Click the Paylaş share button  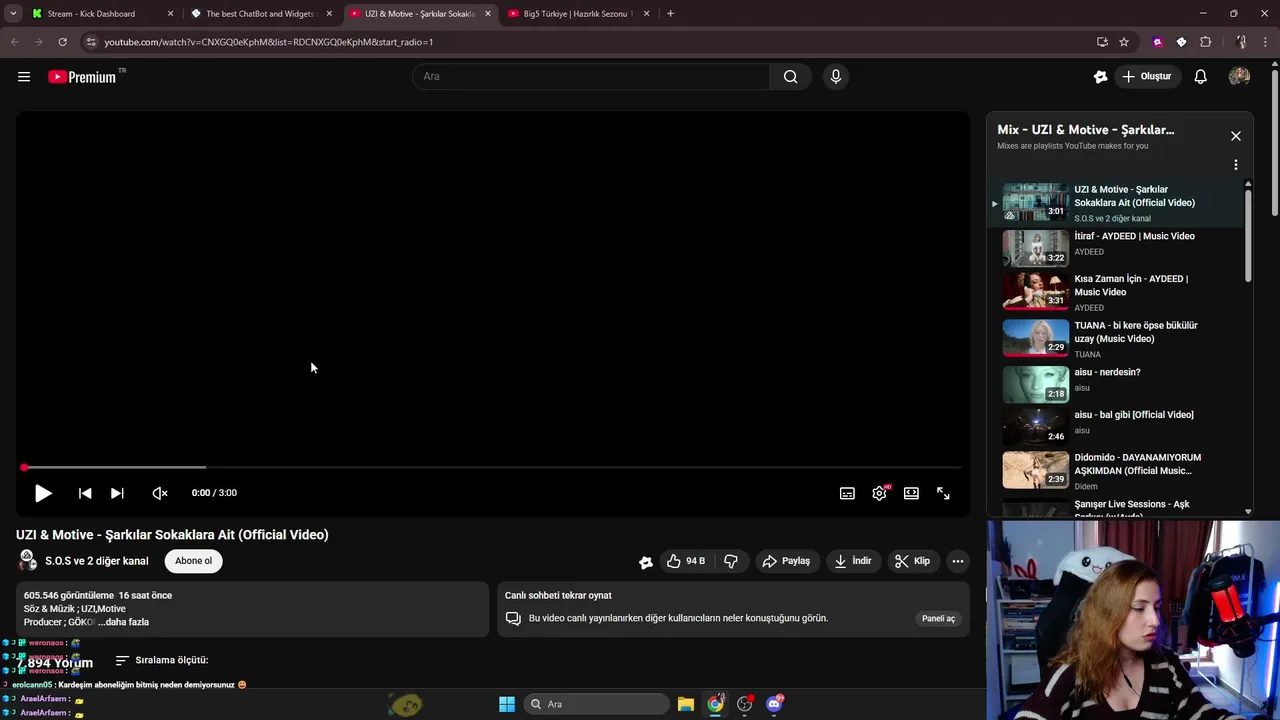[x=786, y=561]
